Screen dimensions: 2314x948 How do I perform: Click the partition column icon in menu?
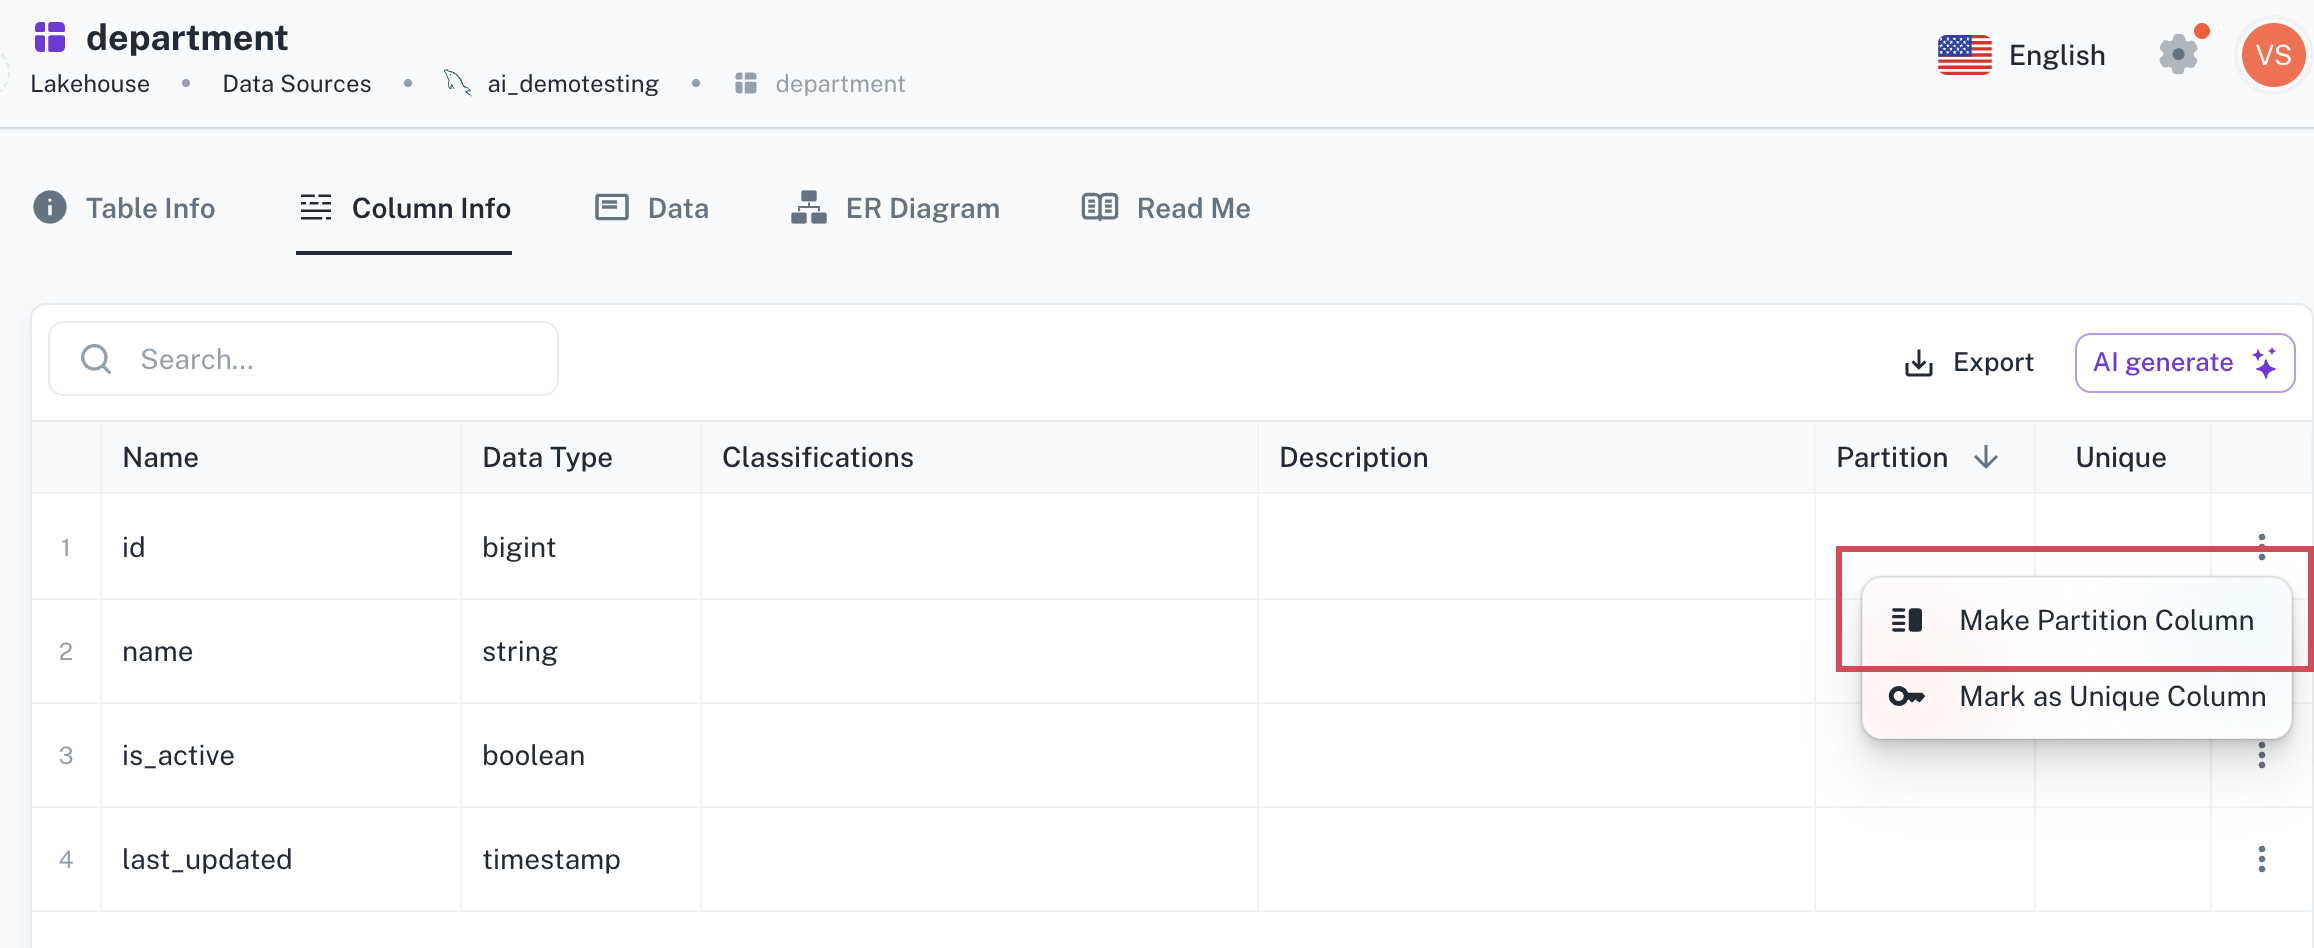[1907, 620]
